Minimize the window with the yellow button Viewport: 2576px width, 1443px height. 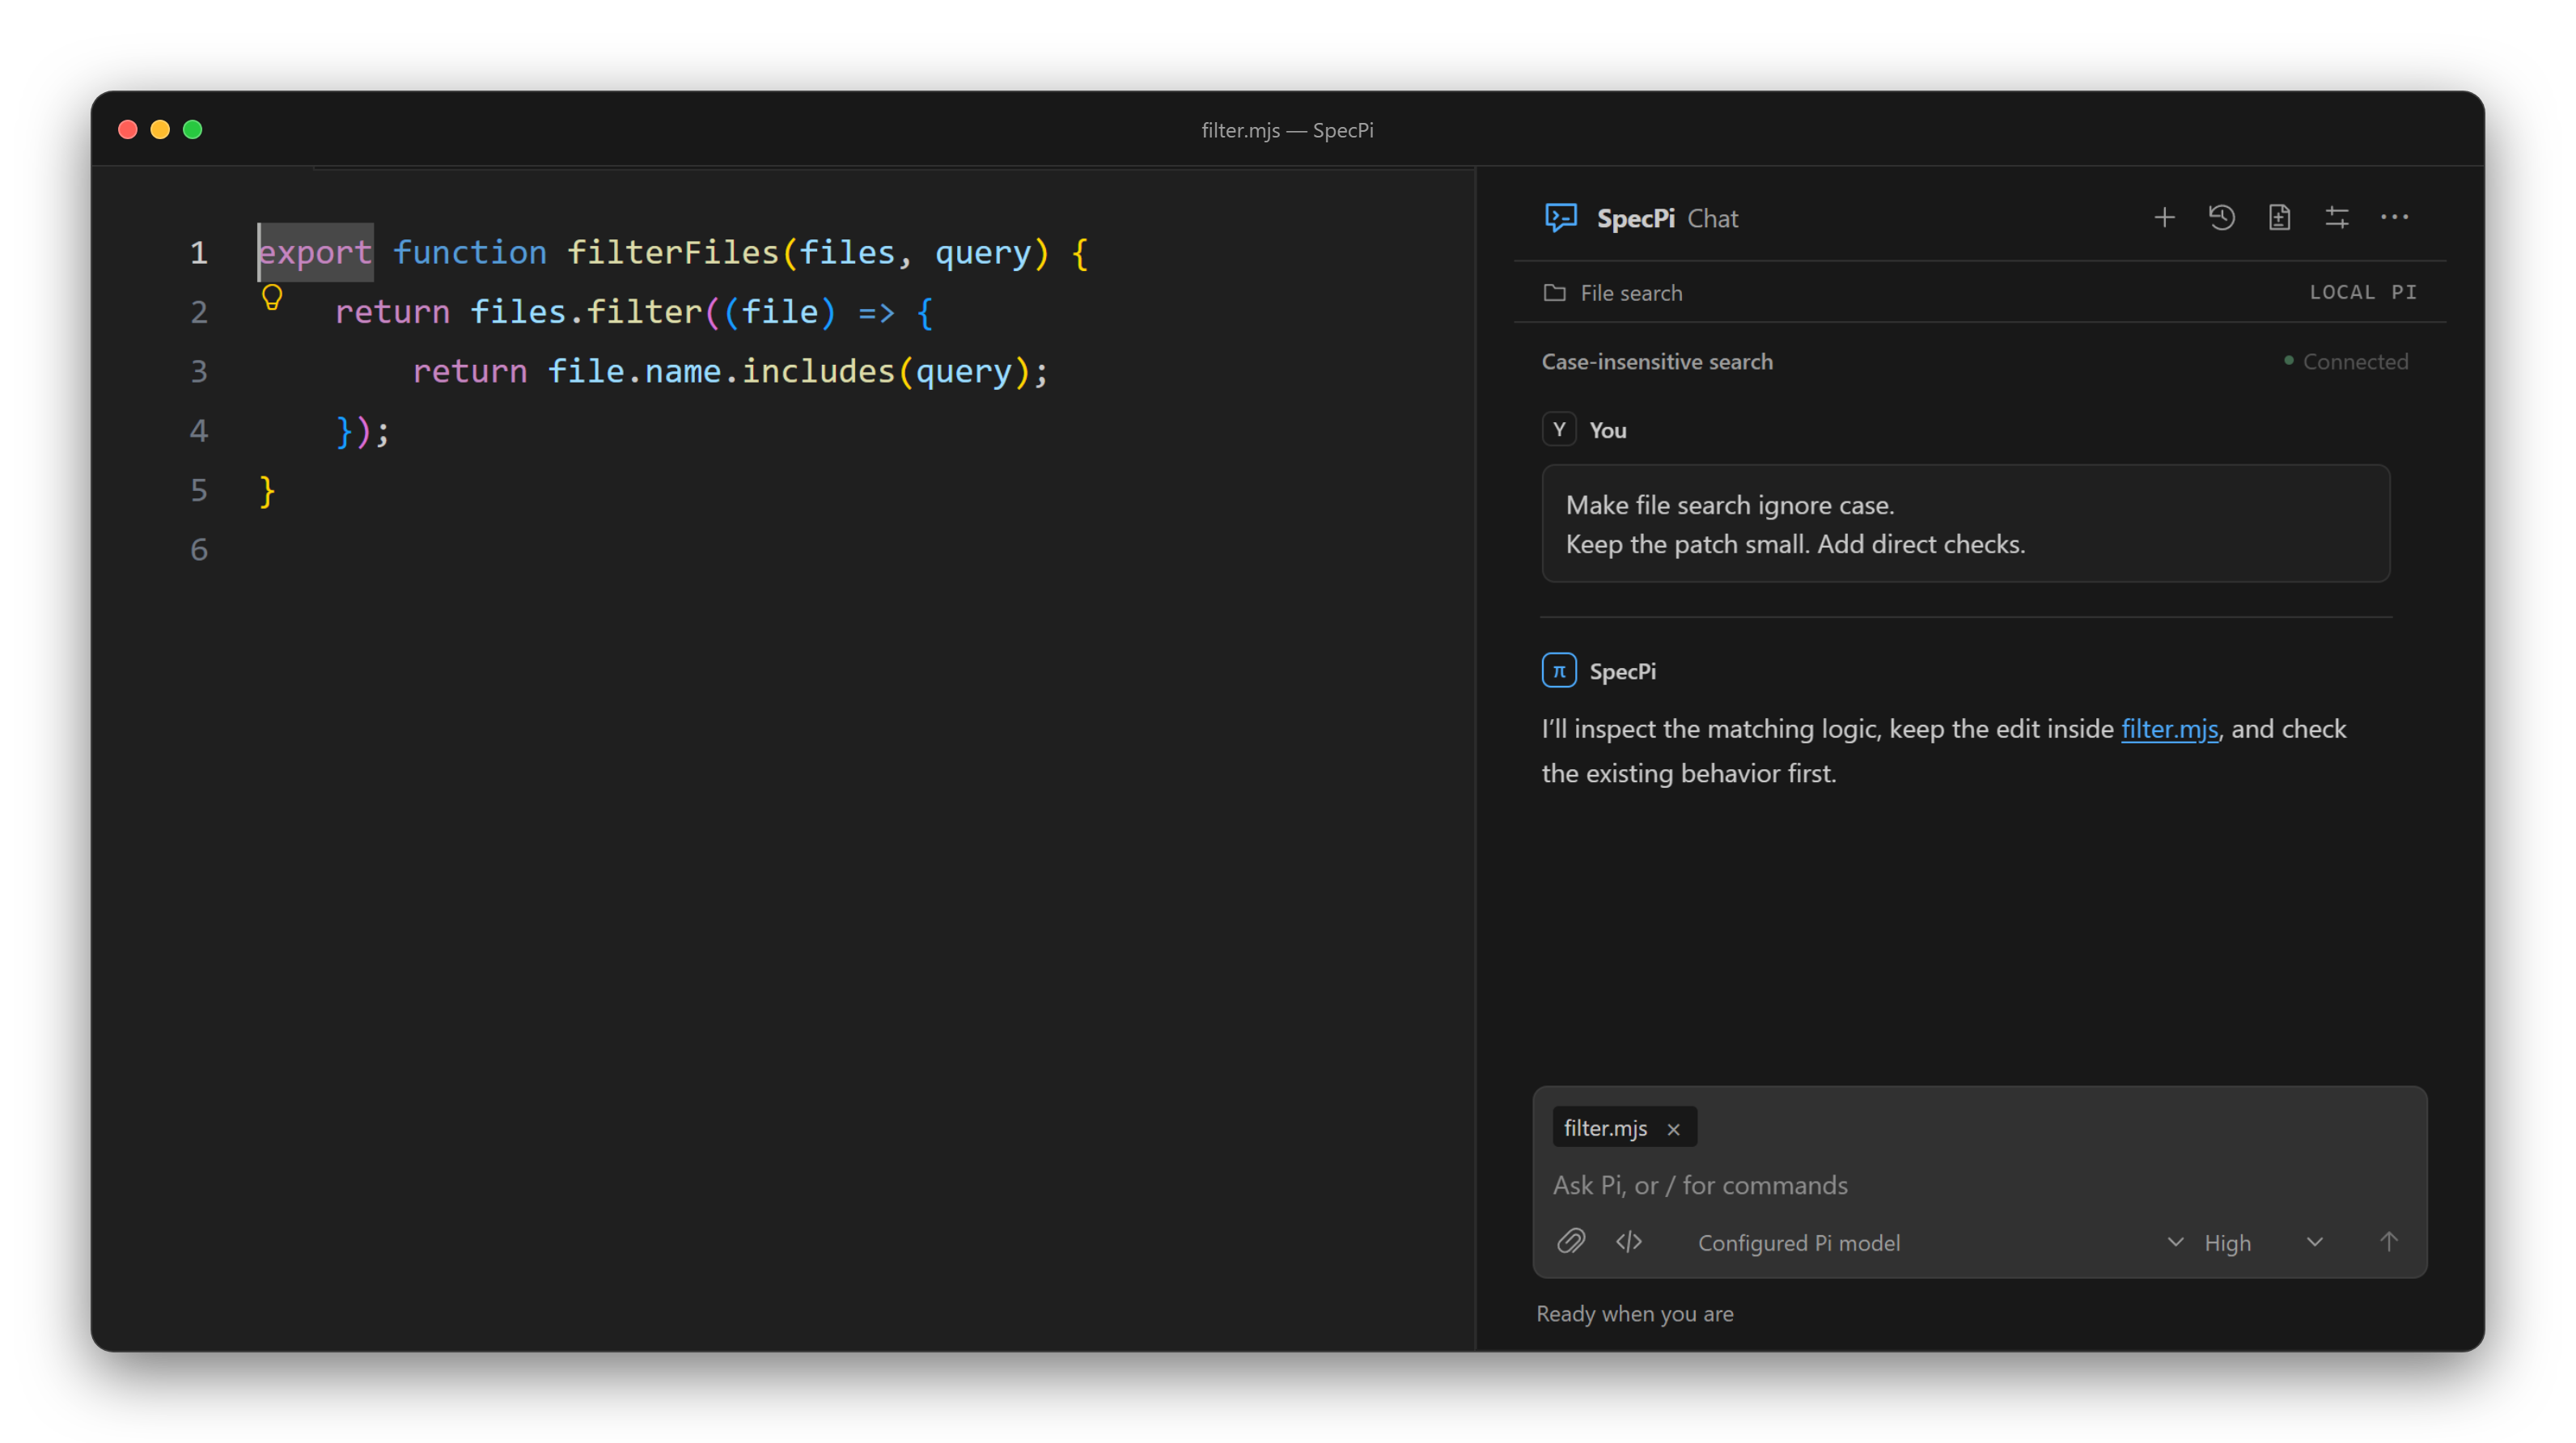pyautogui.click(x=160, y=130)
